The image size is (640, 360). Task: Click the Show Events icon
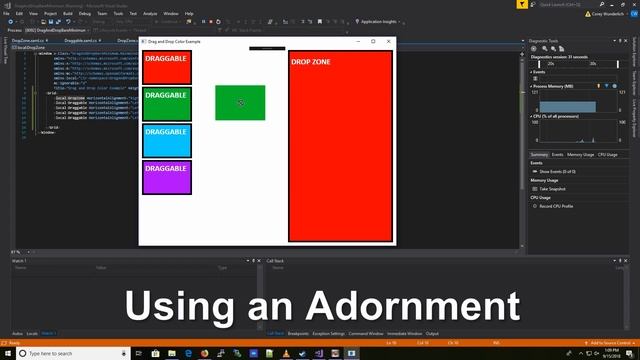click(x=535, y=171)
